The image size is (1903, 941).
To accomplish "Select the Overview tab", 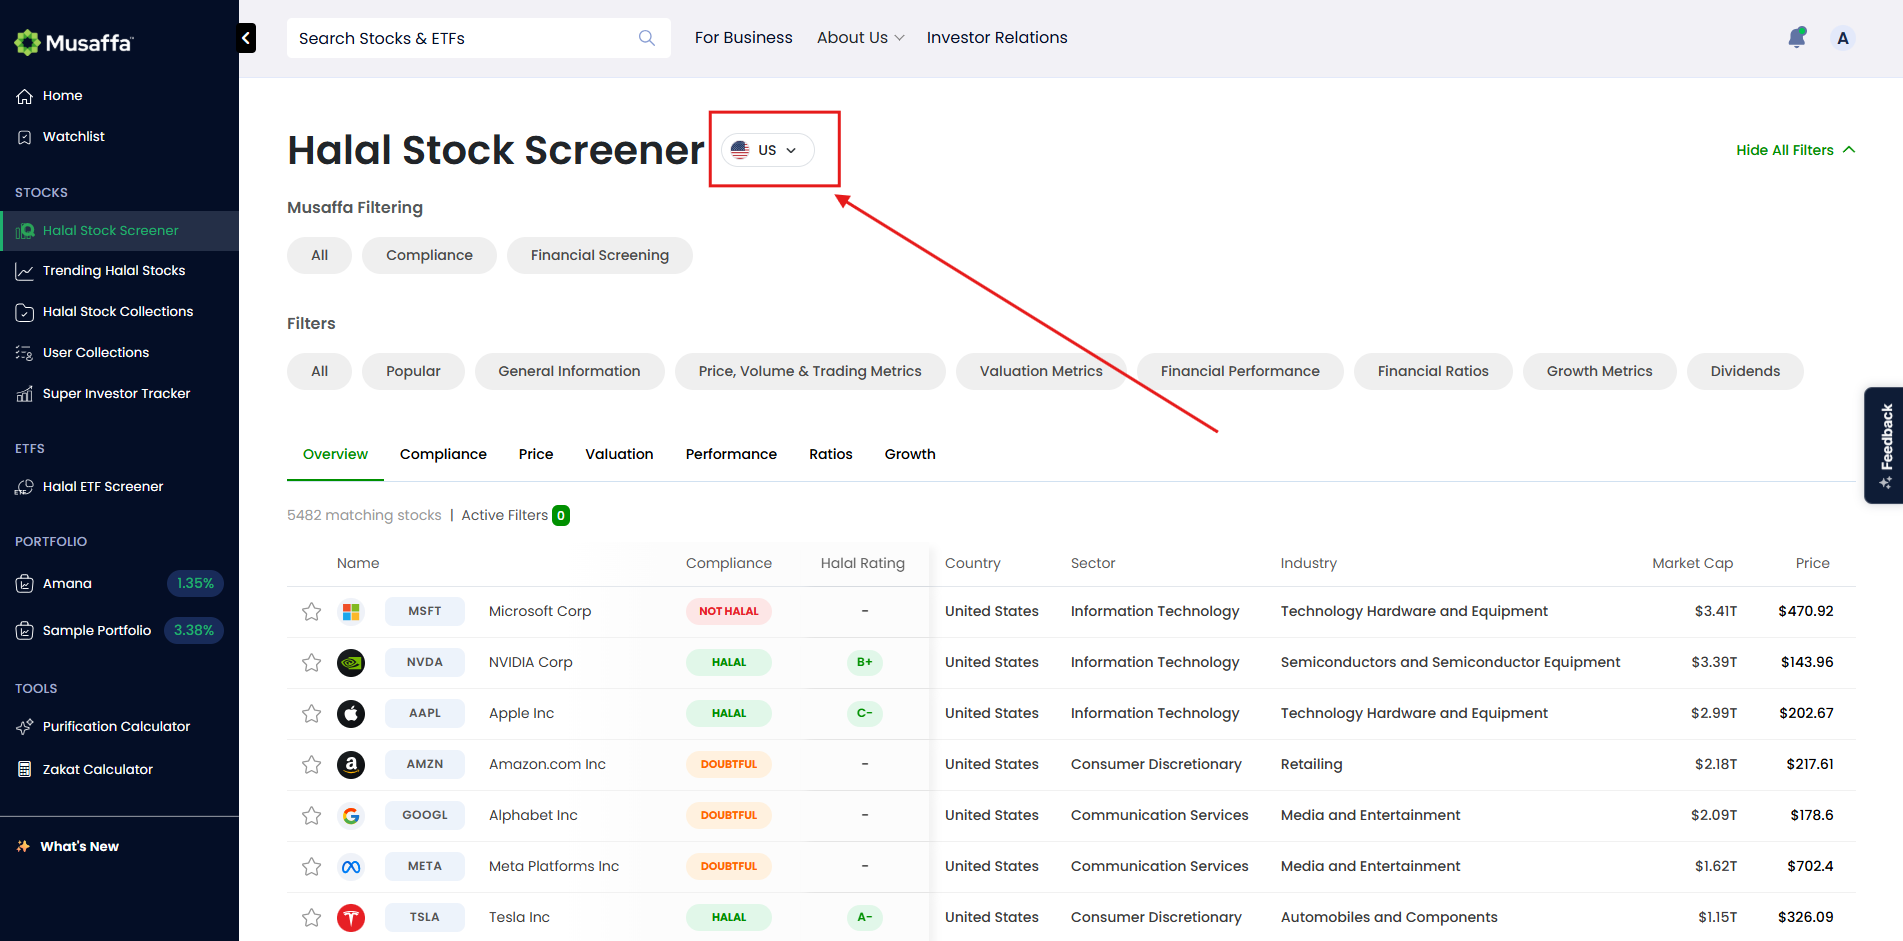I will [335, 454].
